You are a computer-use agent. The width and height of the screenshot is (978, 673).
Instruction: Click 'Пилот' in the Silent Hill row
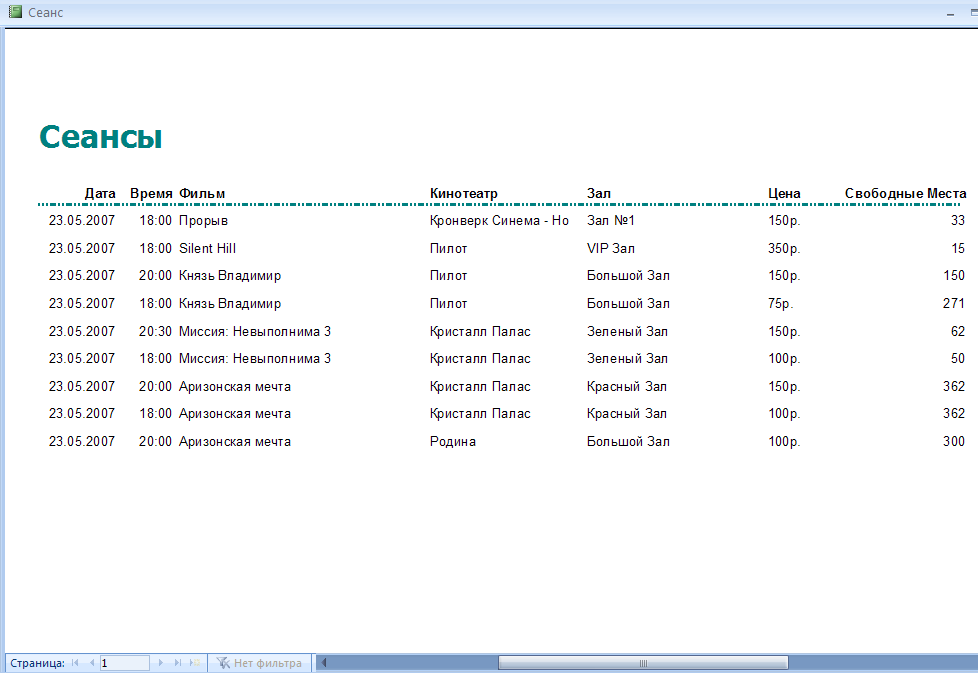[448, 248]
